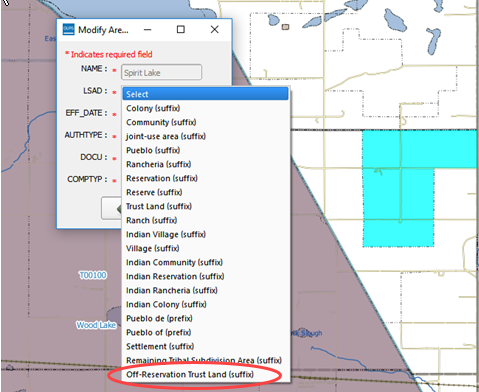The image size is (479, 392).
Task: Select Indian Village (suffix) entry
Action: pos(205,234)
